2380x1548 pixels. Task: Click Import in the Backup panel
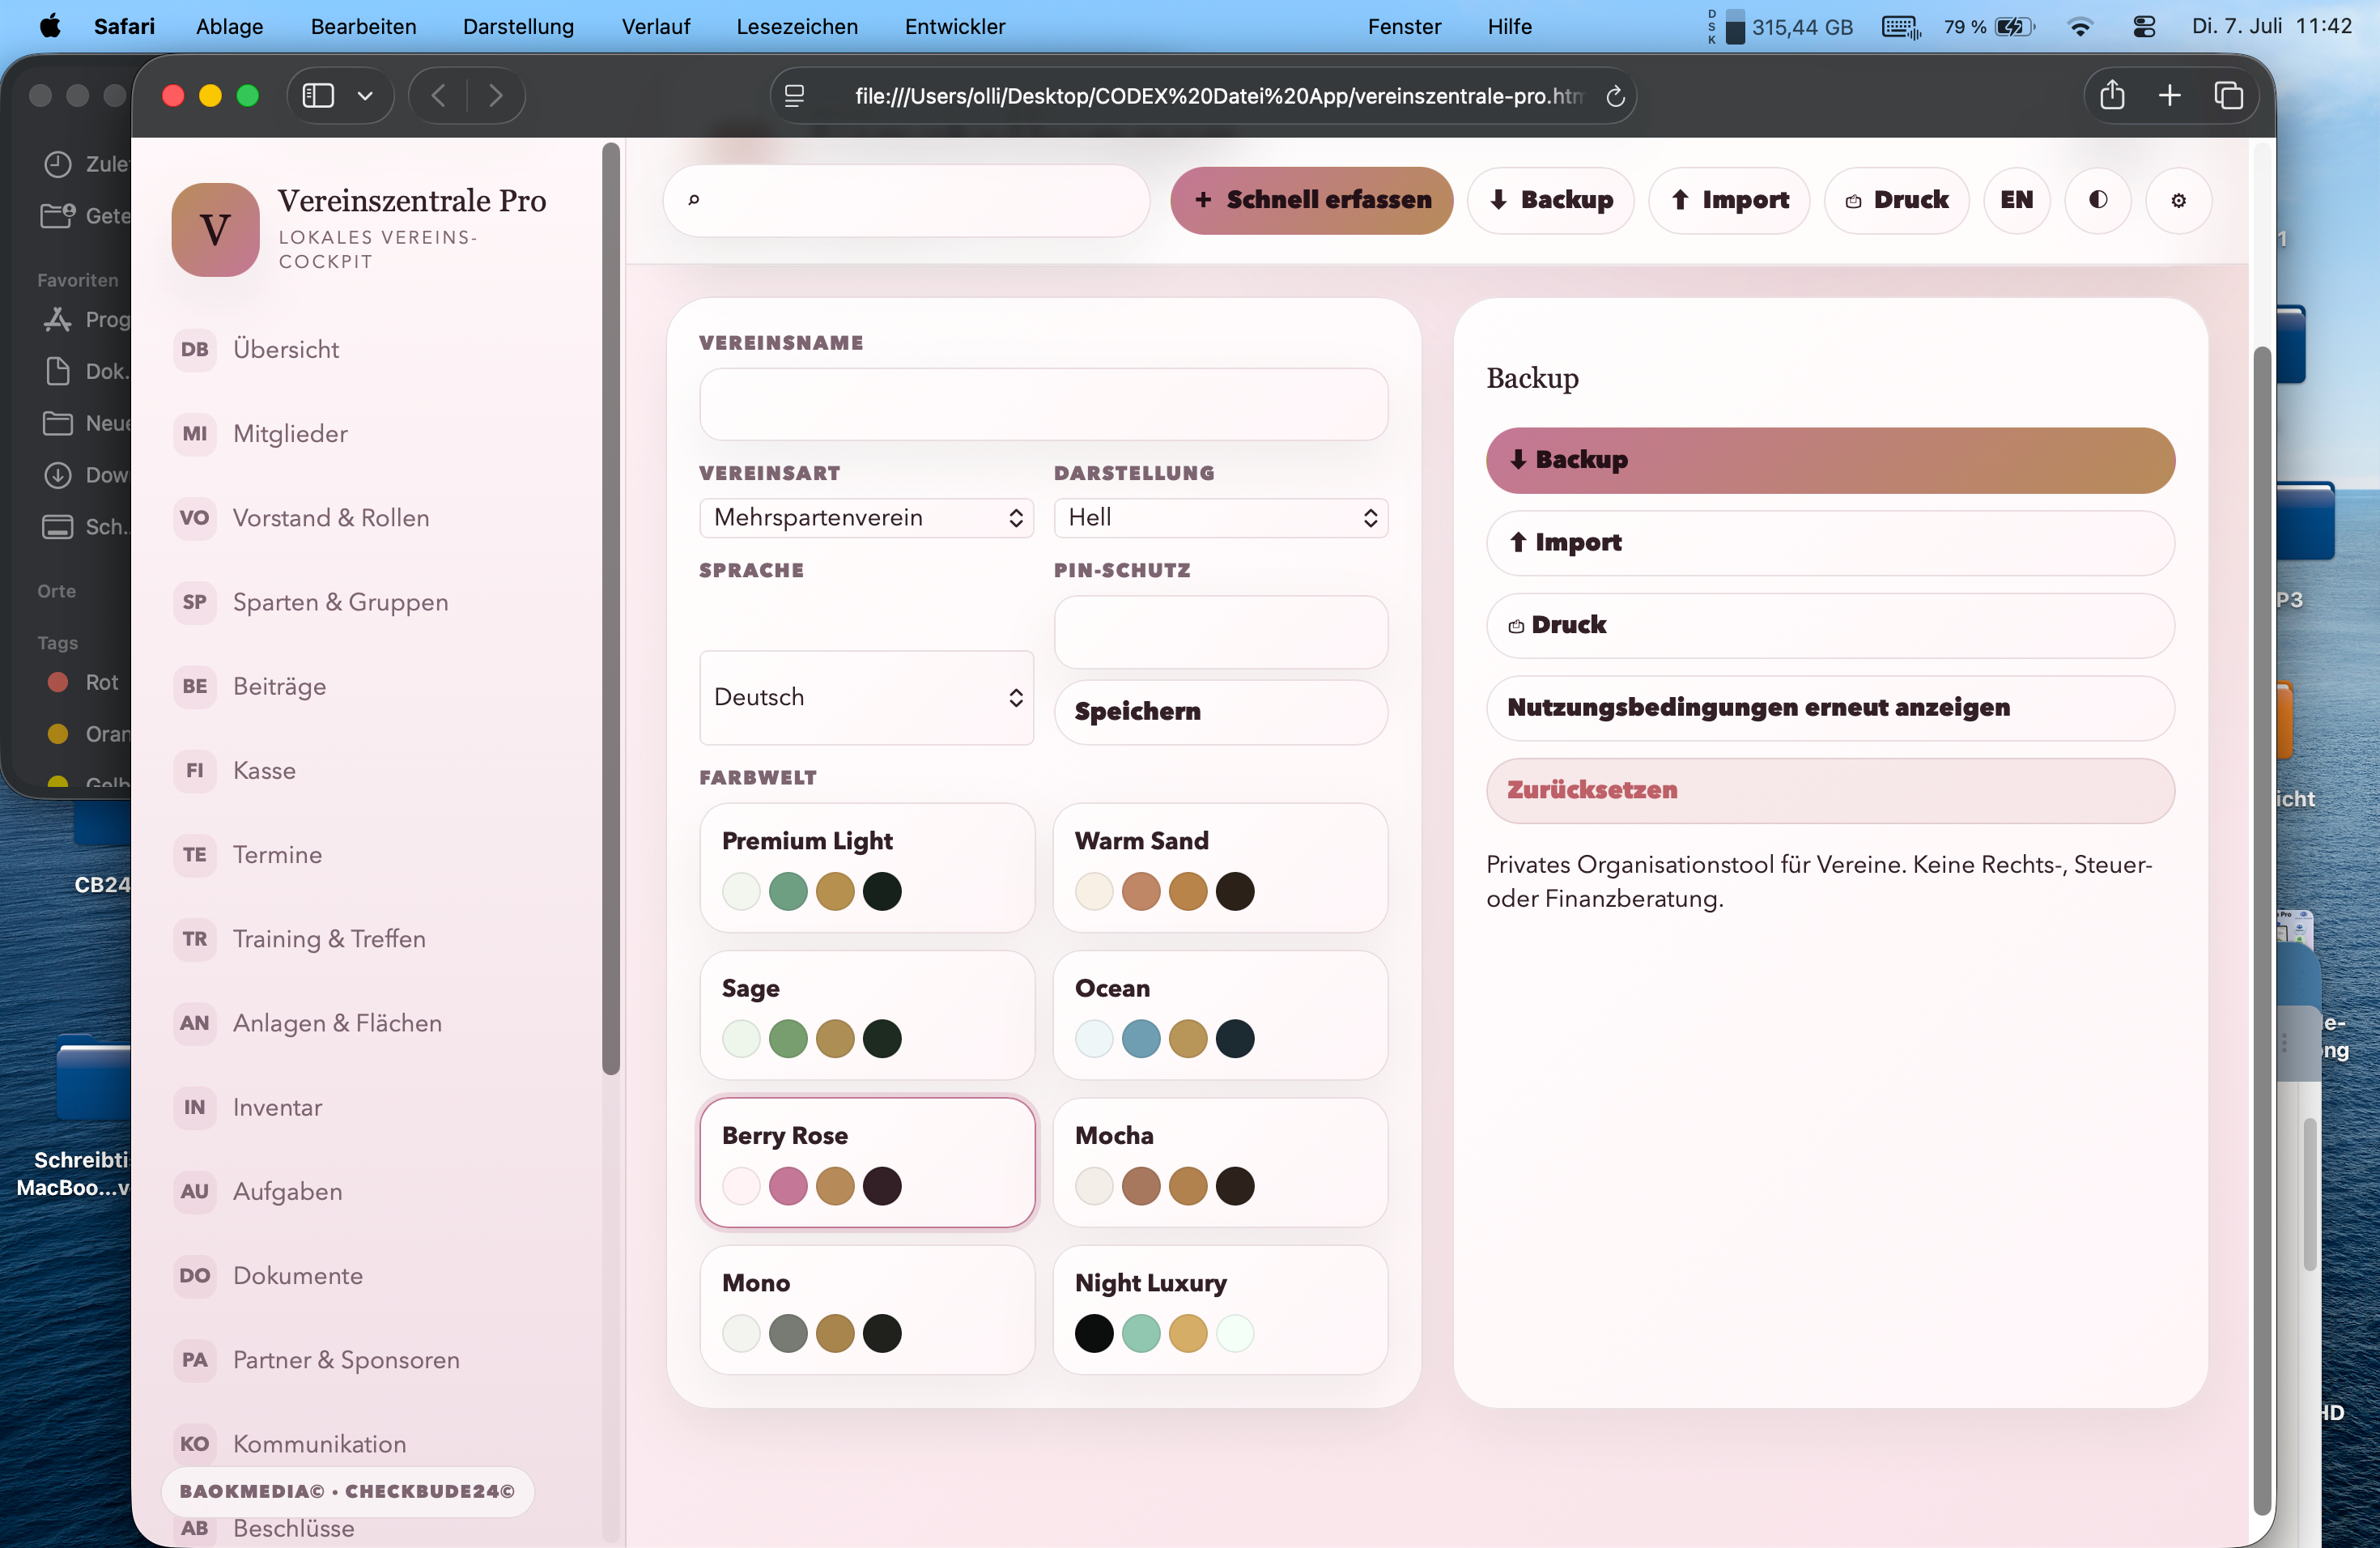(x=1830, y=543)
